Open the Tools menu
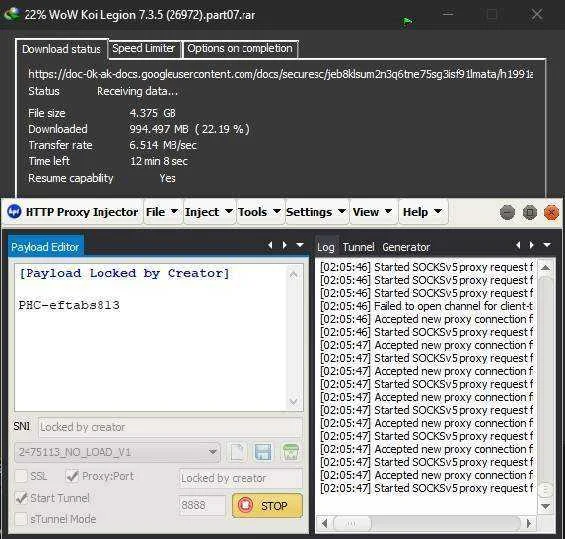The image size is (565, 539). click(x=259, y=212)
